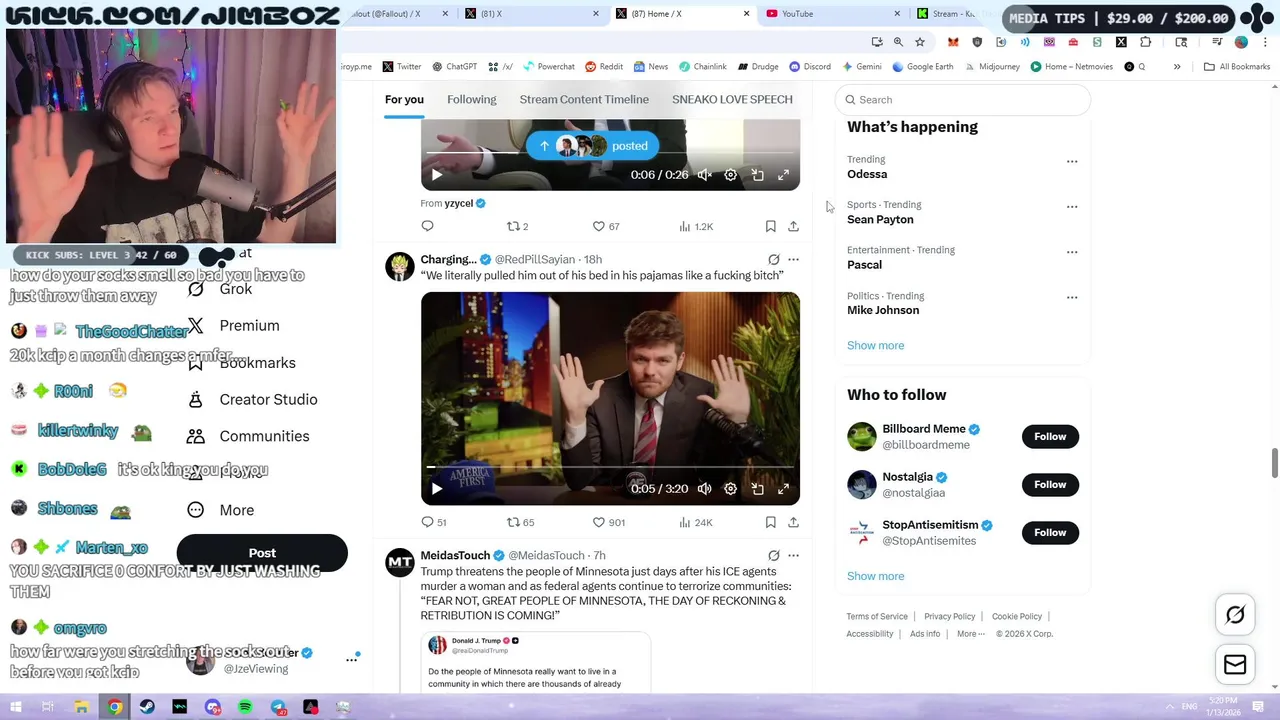1280x720 pixels.
Task: Open the Reddit bookmark
Action: tap(604, 67)
